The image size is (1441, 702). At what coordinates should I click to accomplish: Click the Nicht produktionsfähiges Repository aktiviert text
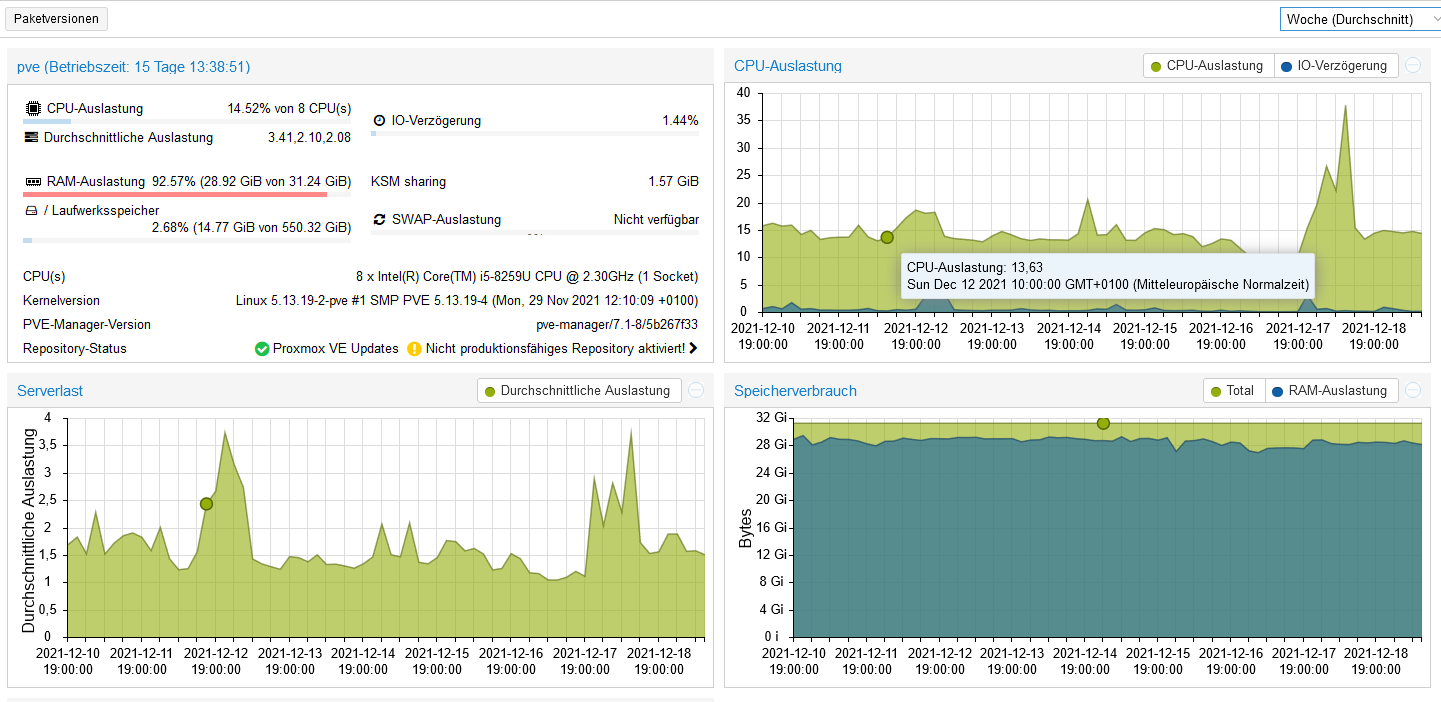pyautogui.click(x=555, y=349)
